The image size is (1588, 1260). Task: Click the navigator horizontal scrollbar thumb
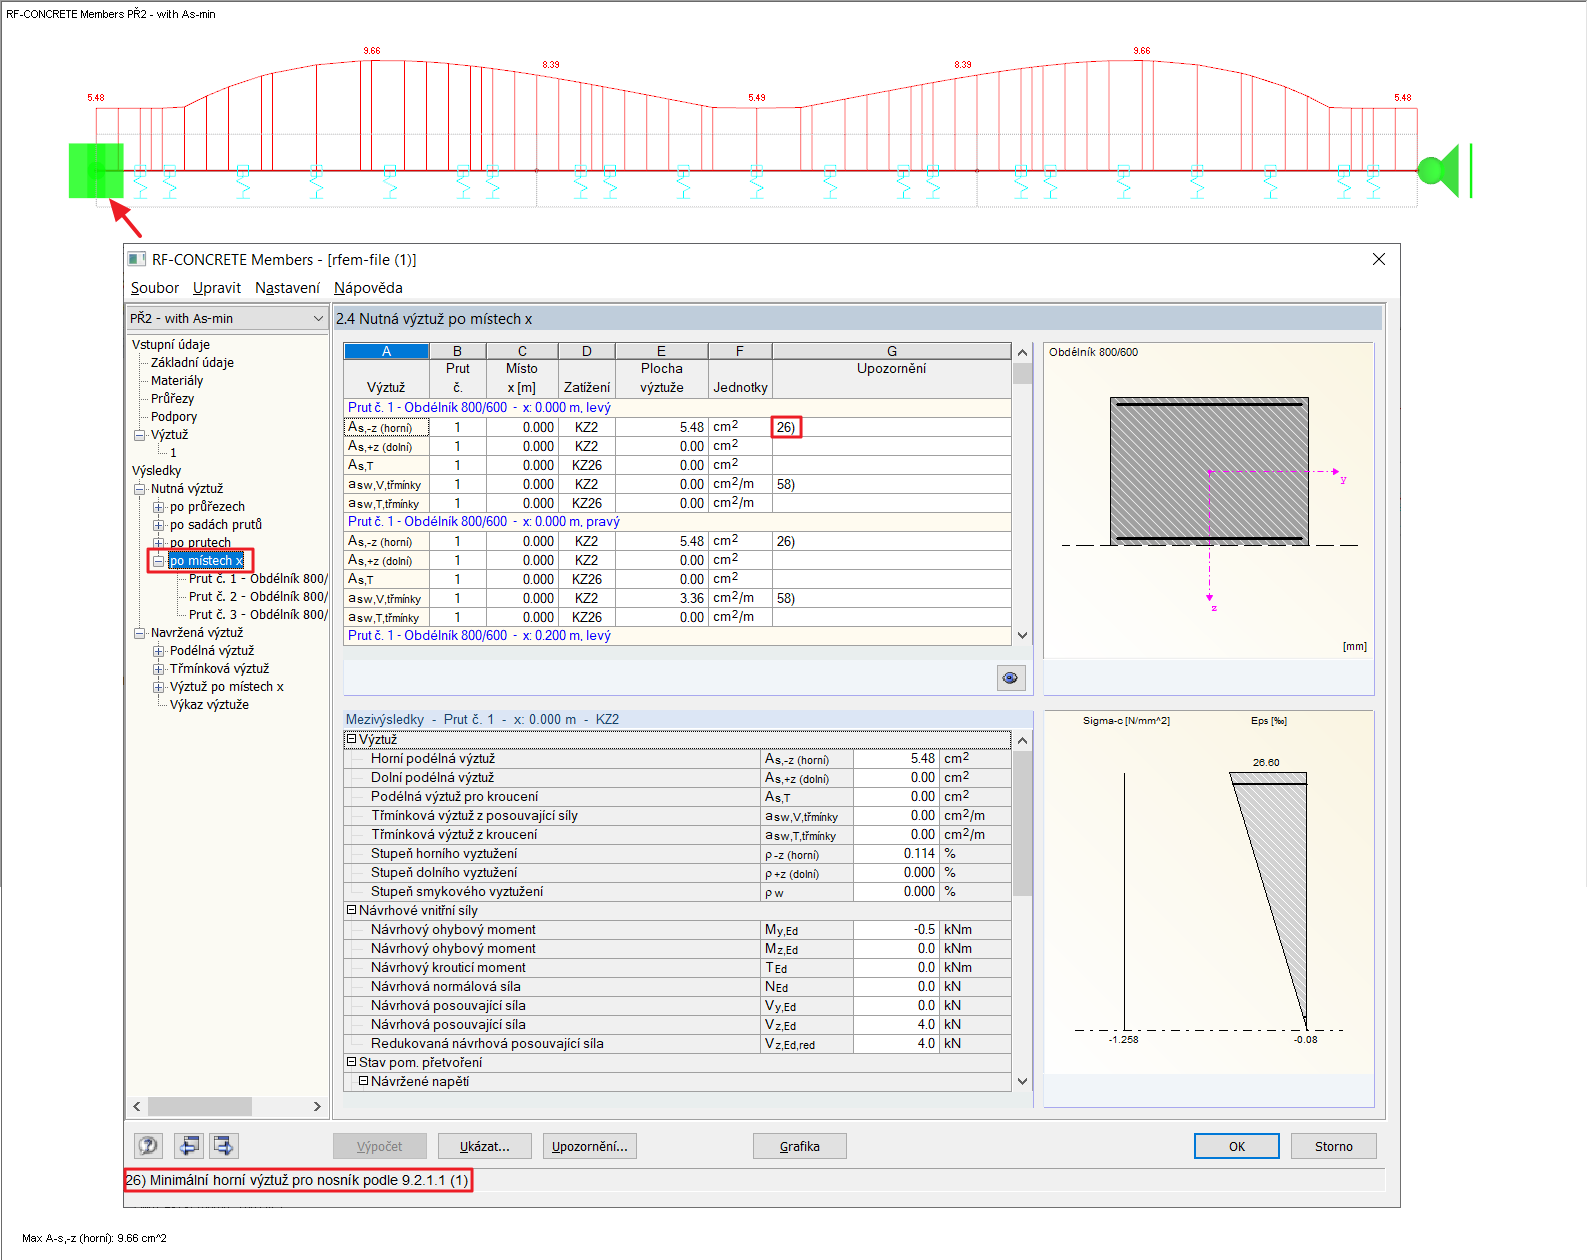(x=199, y=1106)
